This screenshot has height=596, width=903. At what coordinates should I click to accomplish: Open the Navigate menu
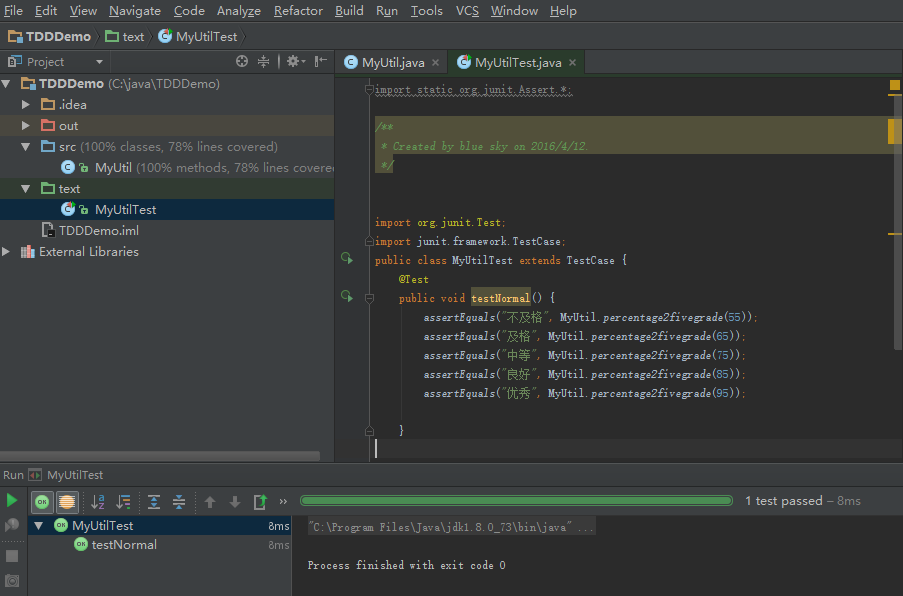click(135, 11)
